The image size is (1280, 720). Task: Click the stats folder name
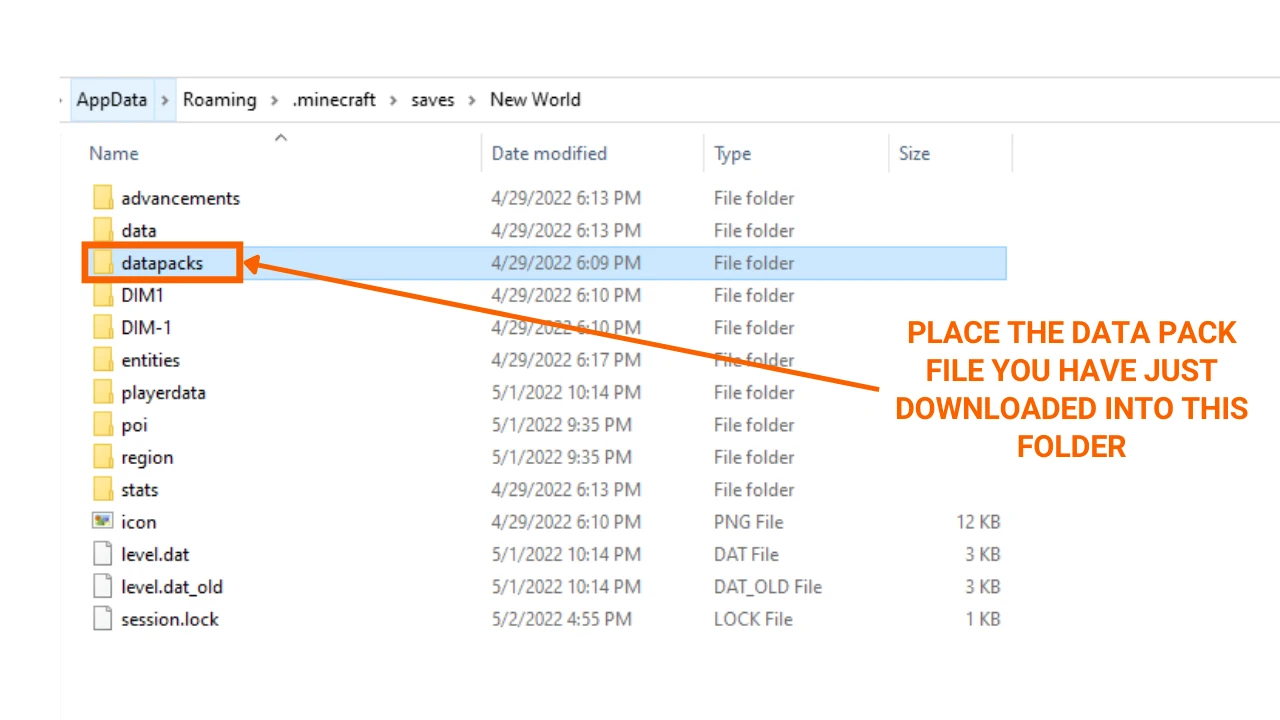140,489
